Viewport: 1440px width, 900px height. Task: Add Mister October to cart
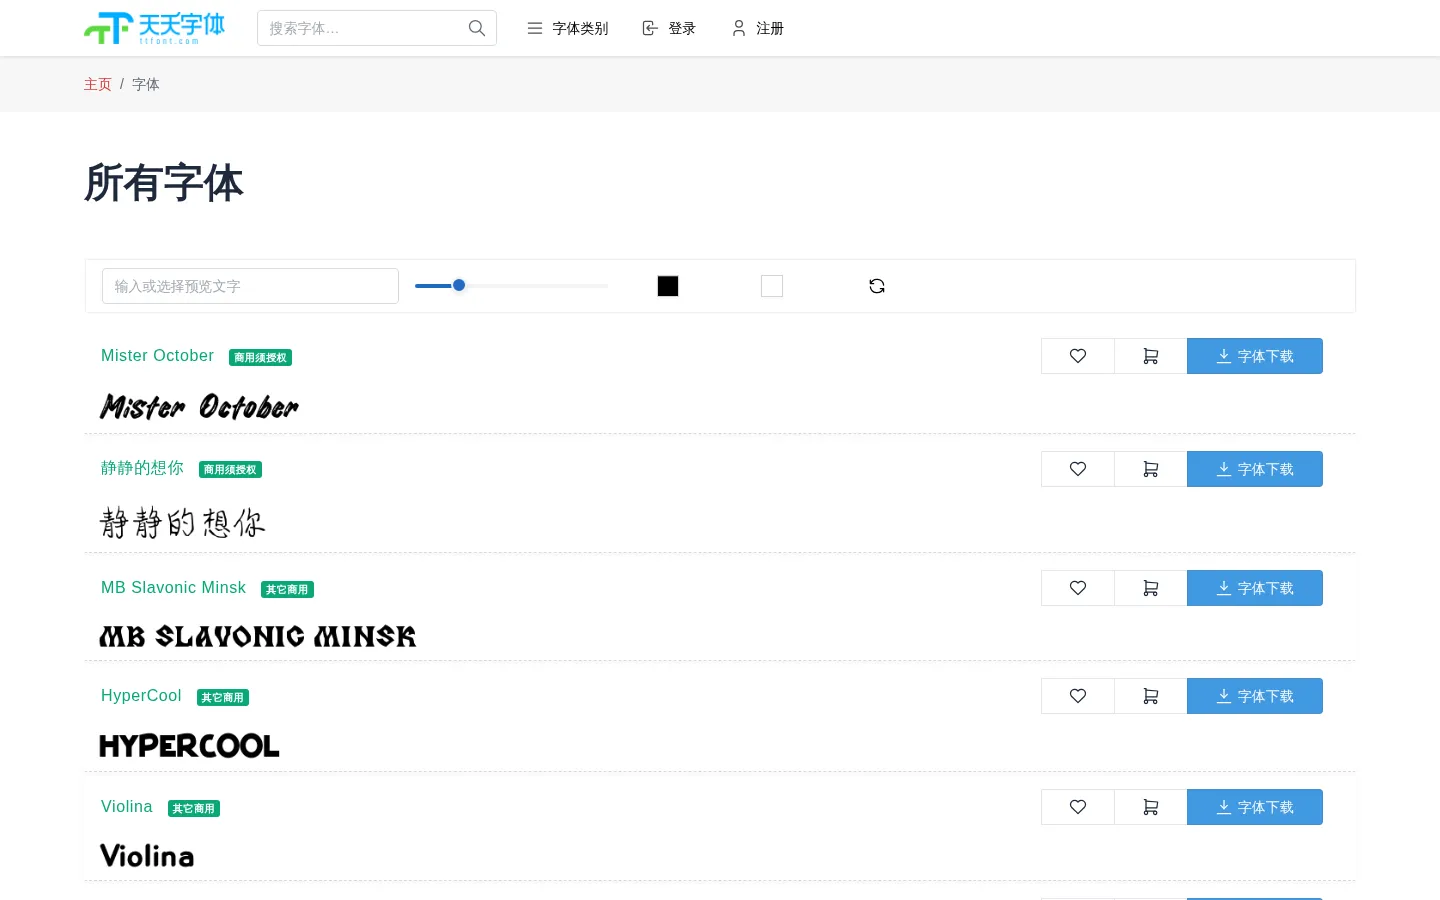[1151, 356]
